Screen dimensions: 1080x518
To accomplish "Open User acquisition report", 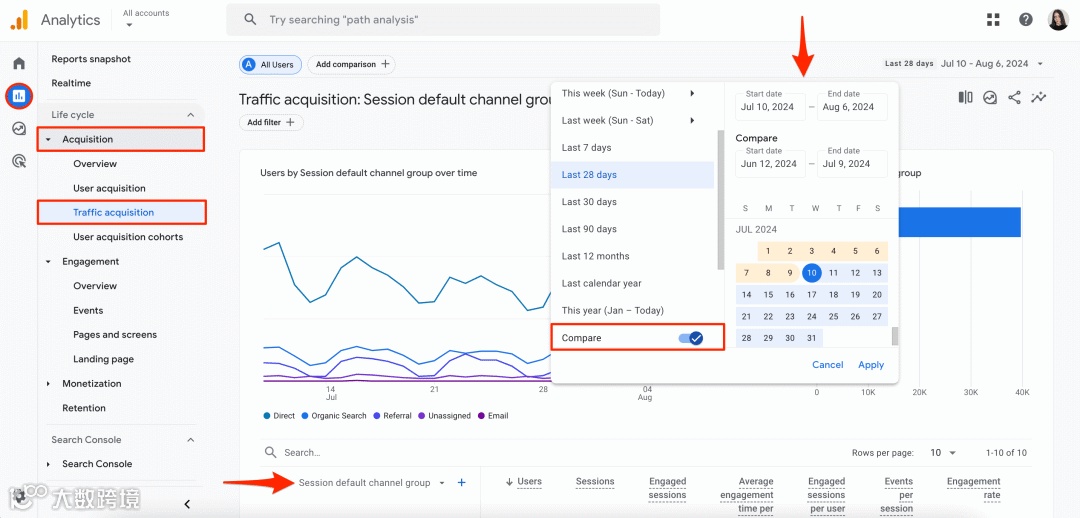I will (110, 188).
